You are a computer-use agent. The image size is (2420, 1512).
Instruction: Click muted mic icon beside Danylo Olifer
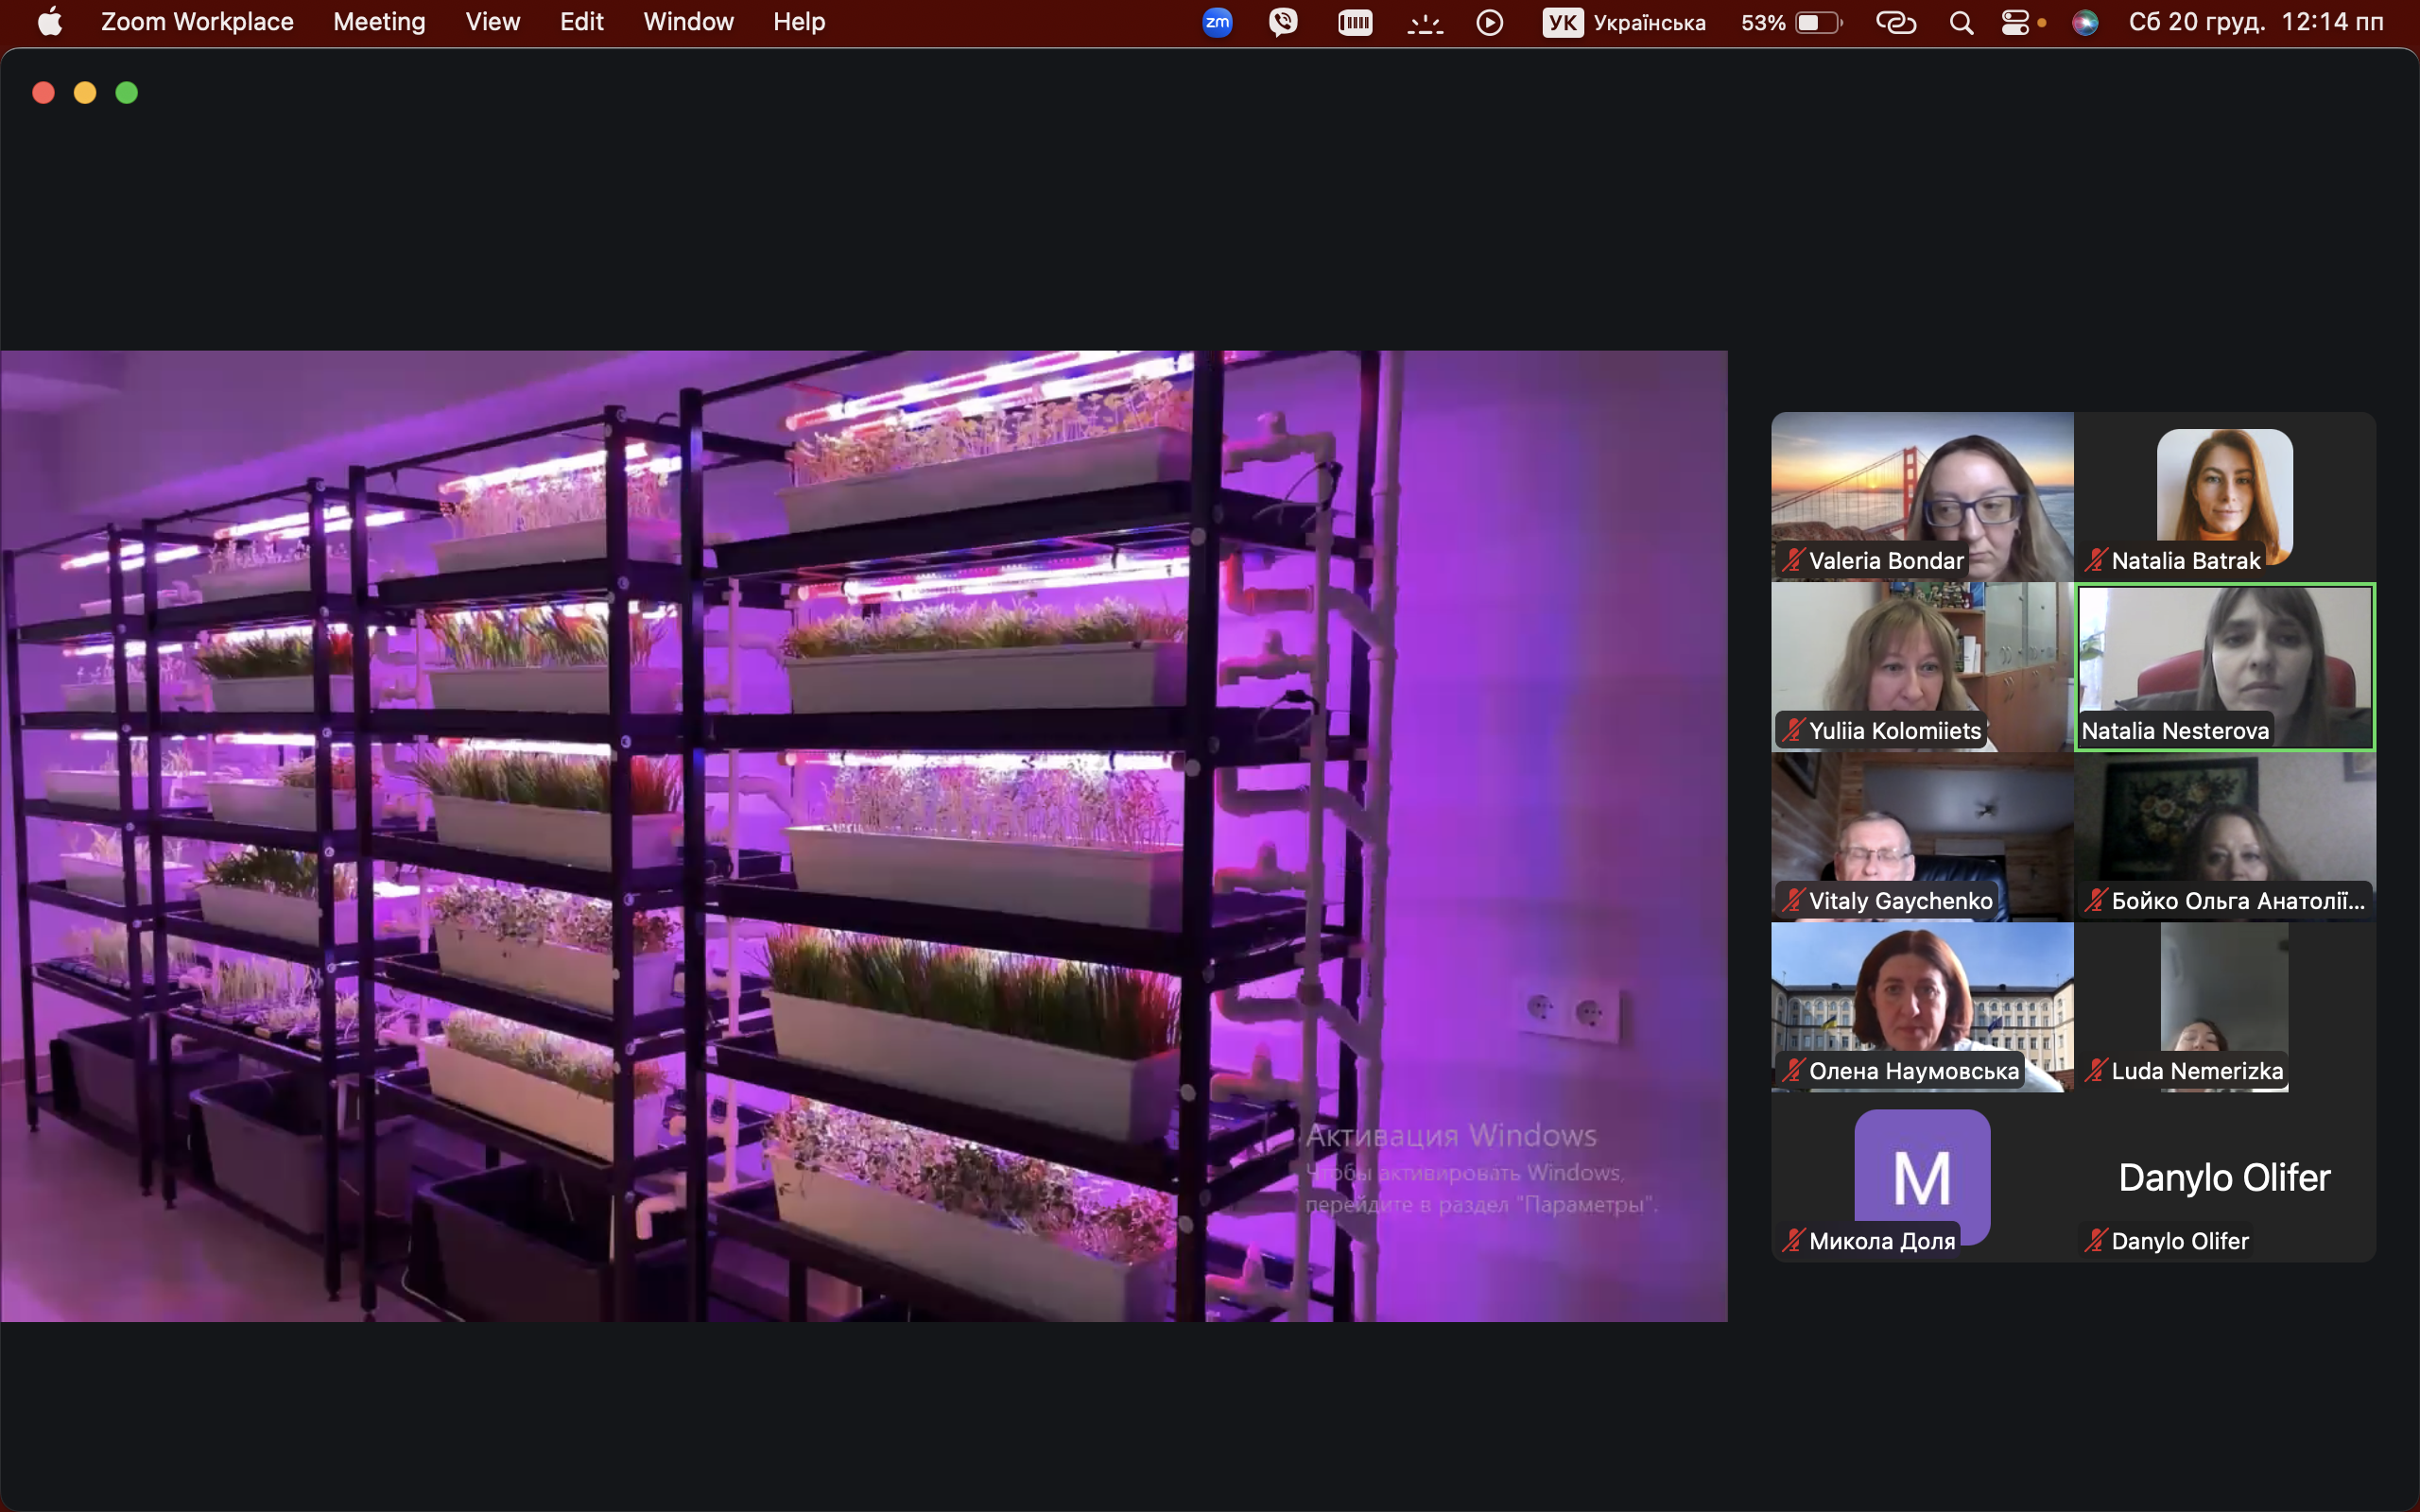click(x=2095, y=1241)
